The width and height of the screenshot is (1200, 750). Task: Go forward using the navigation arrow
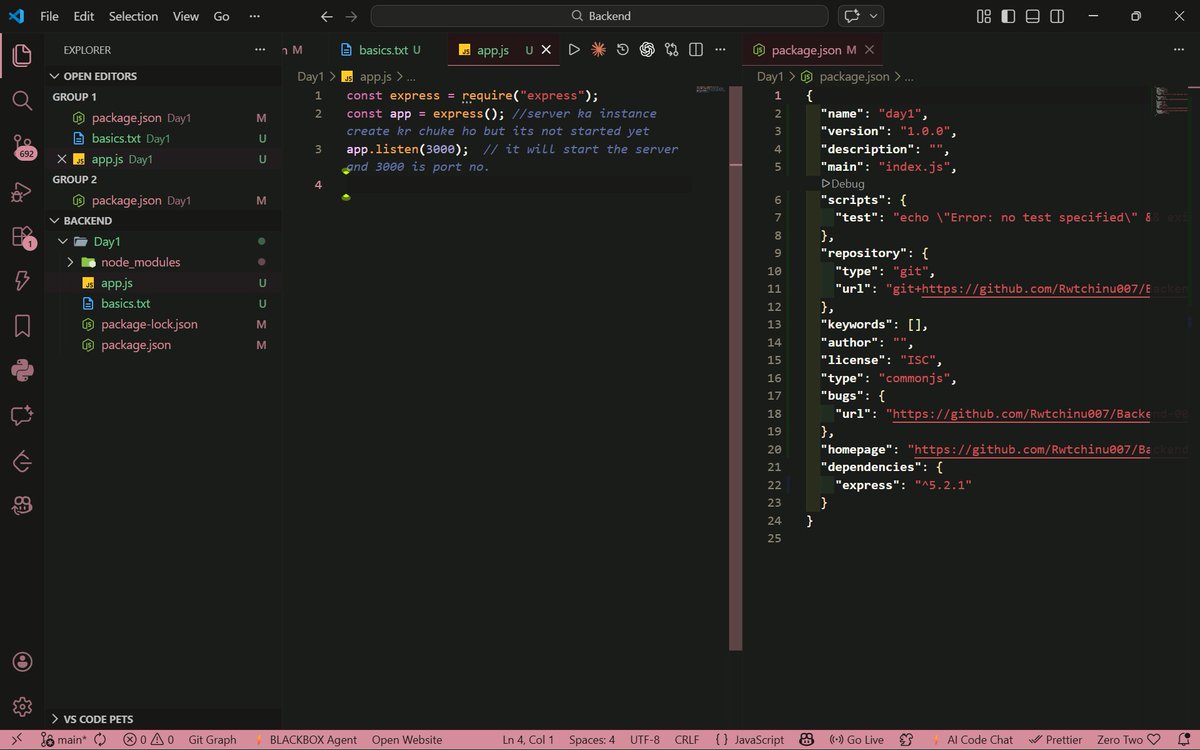[x=351, y=16]
